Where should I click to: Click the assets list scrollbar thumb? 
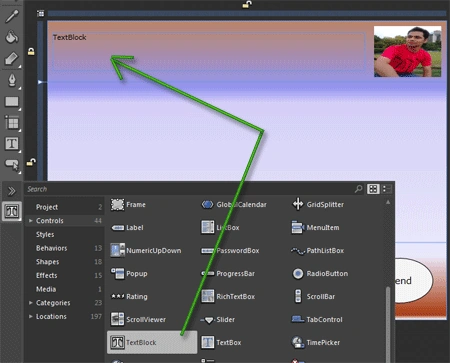pyautogui.click(x=388, y=324)
